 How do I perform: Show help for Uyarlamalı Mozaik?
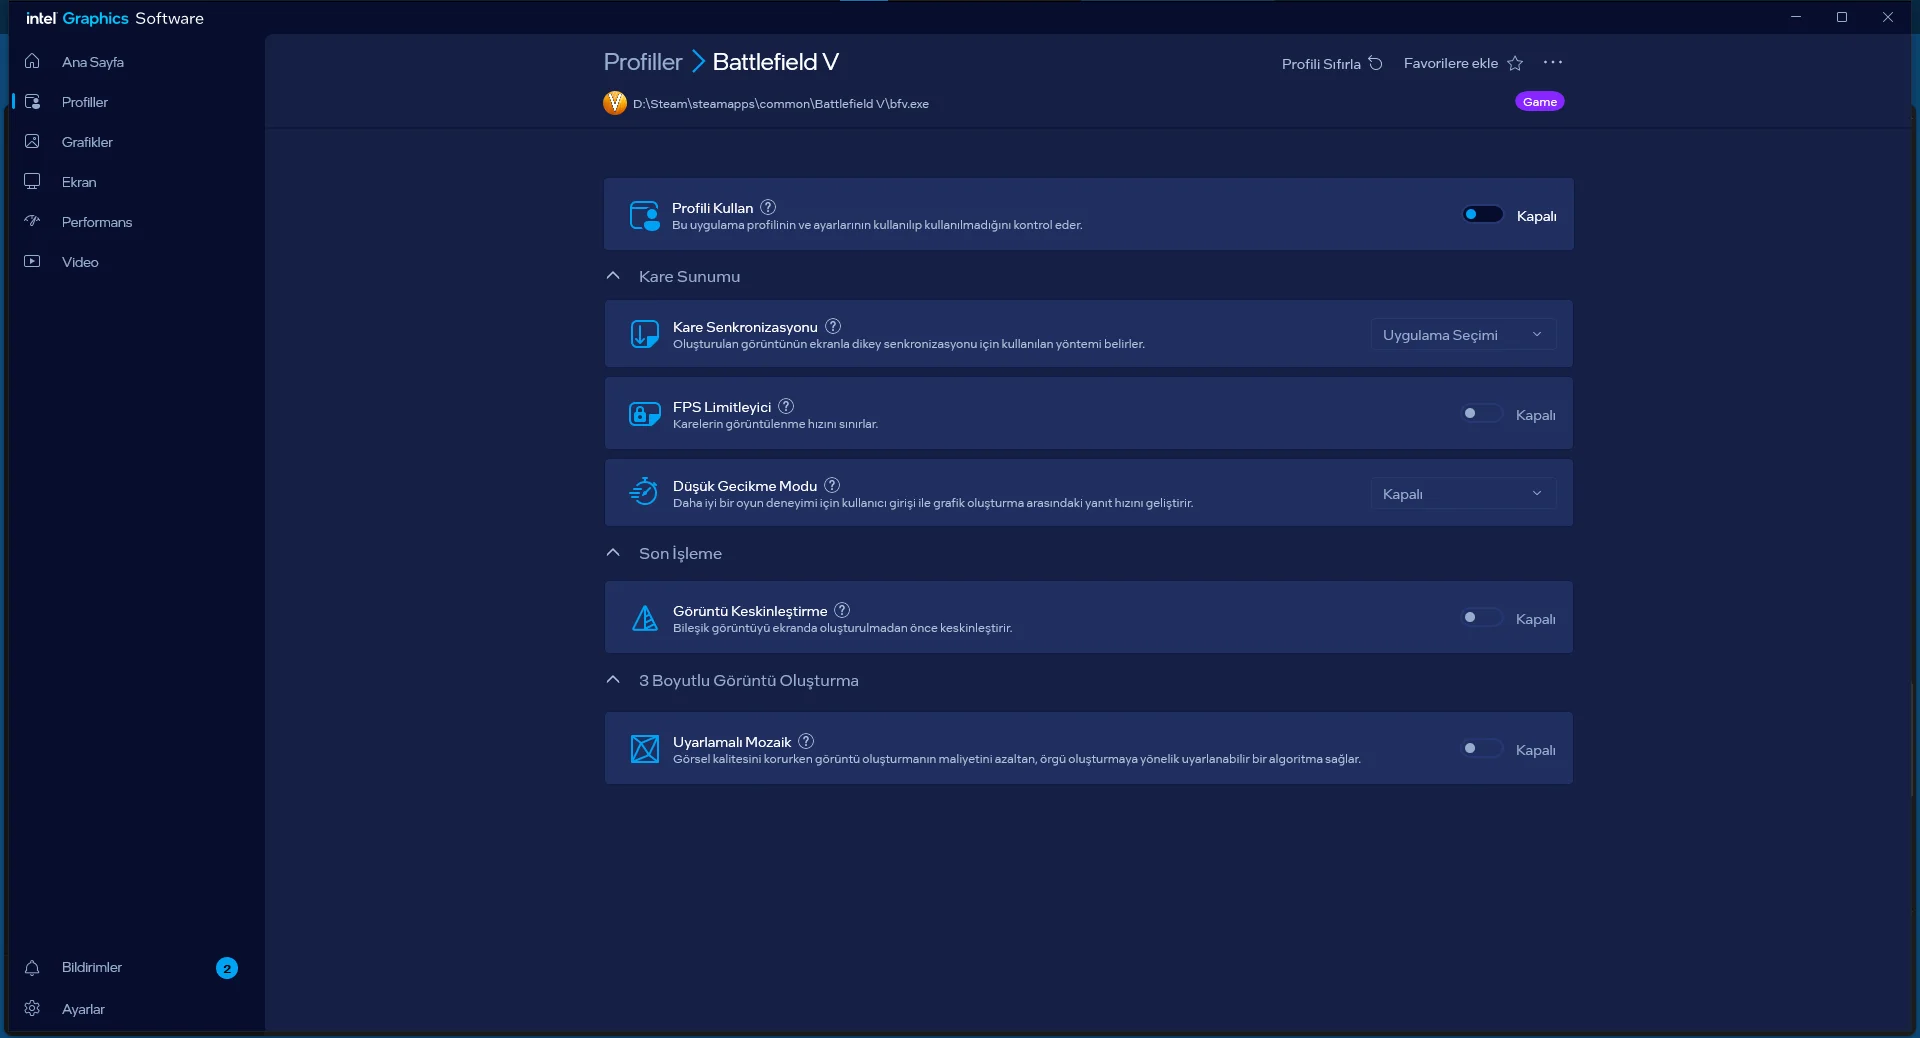[806, 741]
